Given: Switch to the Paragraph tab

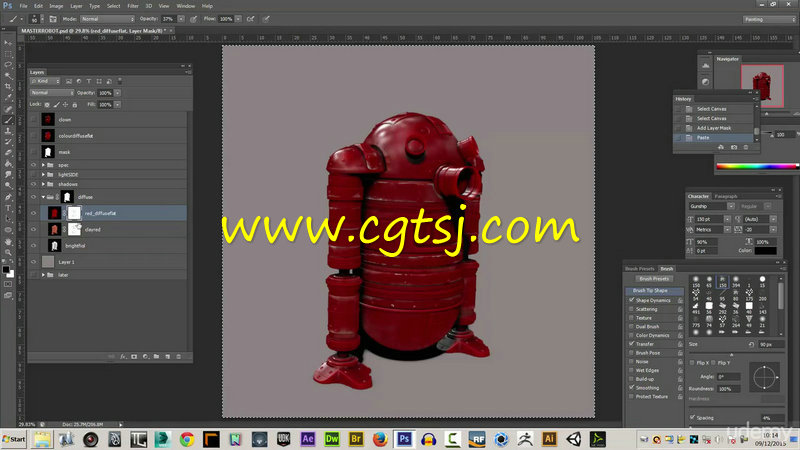Looking at the screenshot, I should pyautogui.click(x=726, y=196).
